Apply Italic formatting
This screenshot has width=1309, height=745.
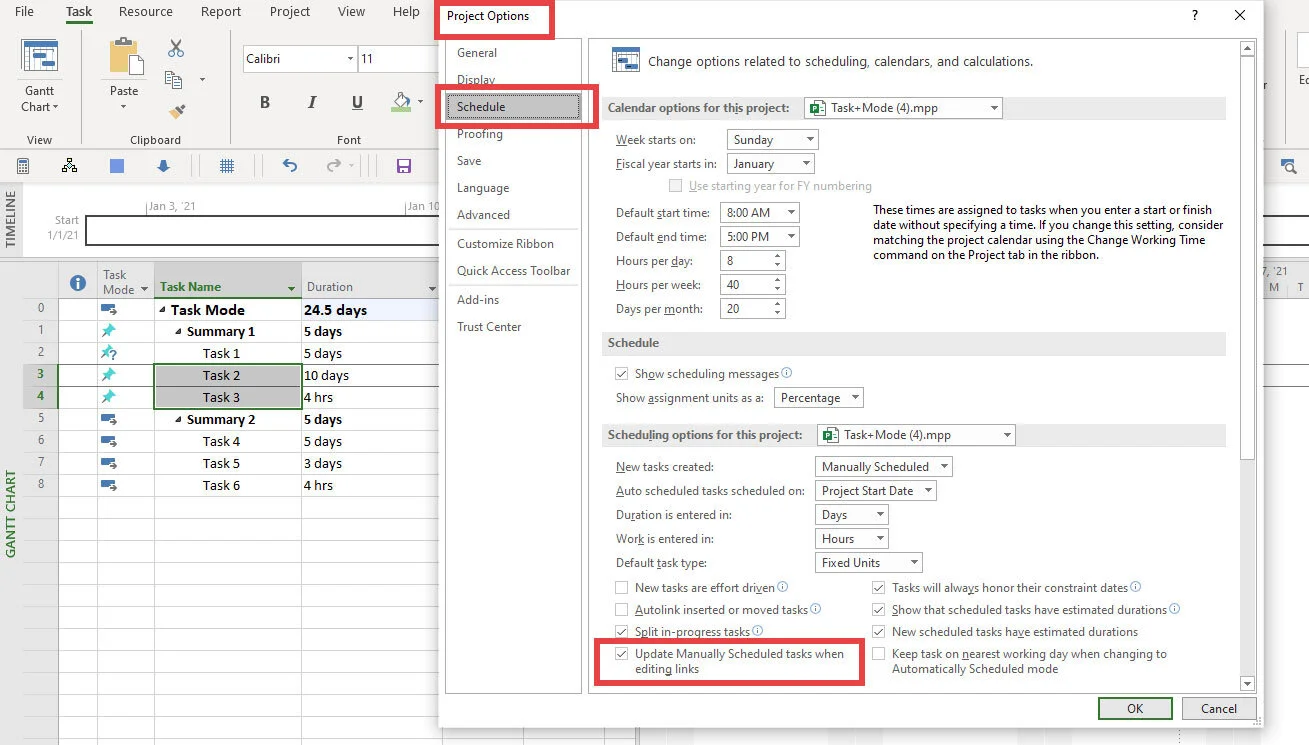point(312,102)
